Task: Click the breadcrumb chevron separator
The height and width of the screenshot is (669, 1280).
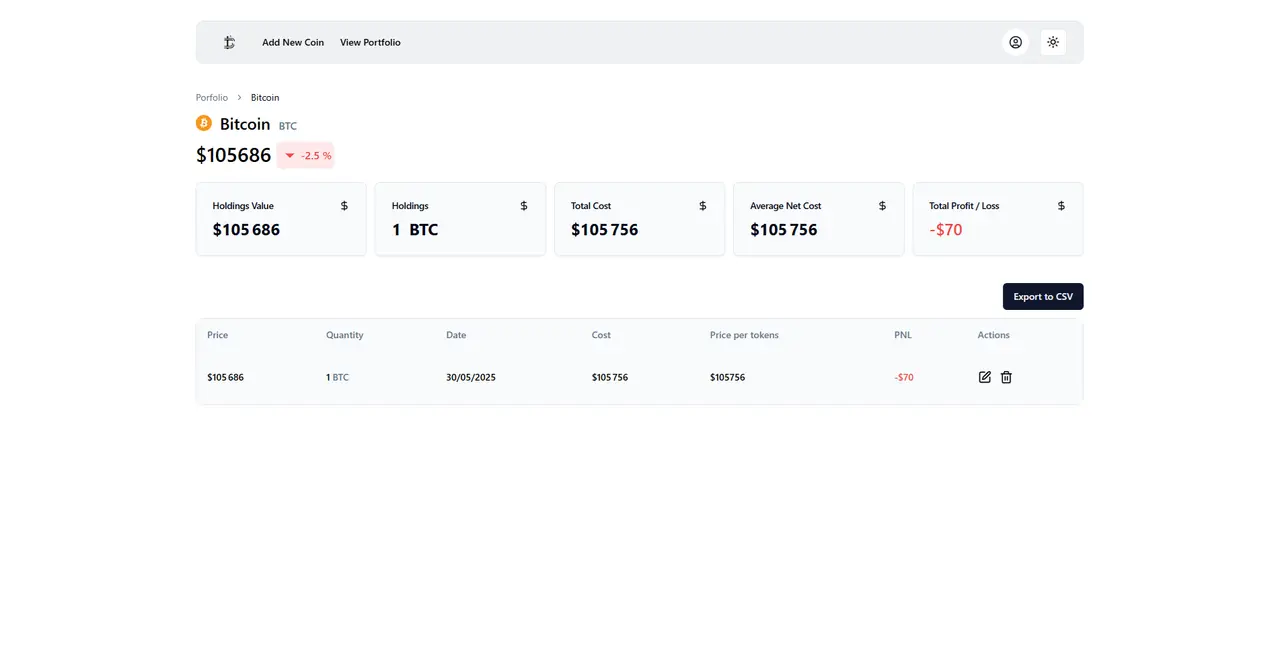Action: tap(239, 97)
